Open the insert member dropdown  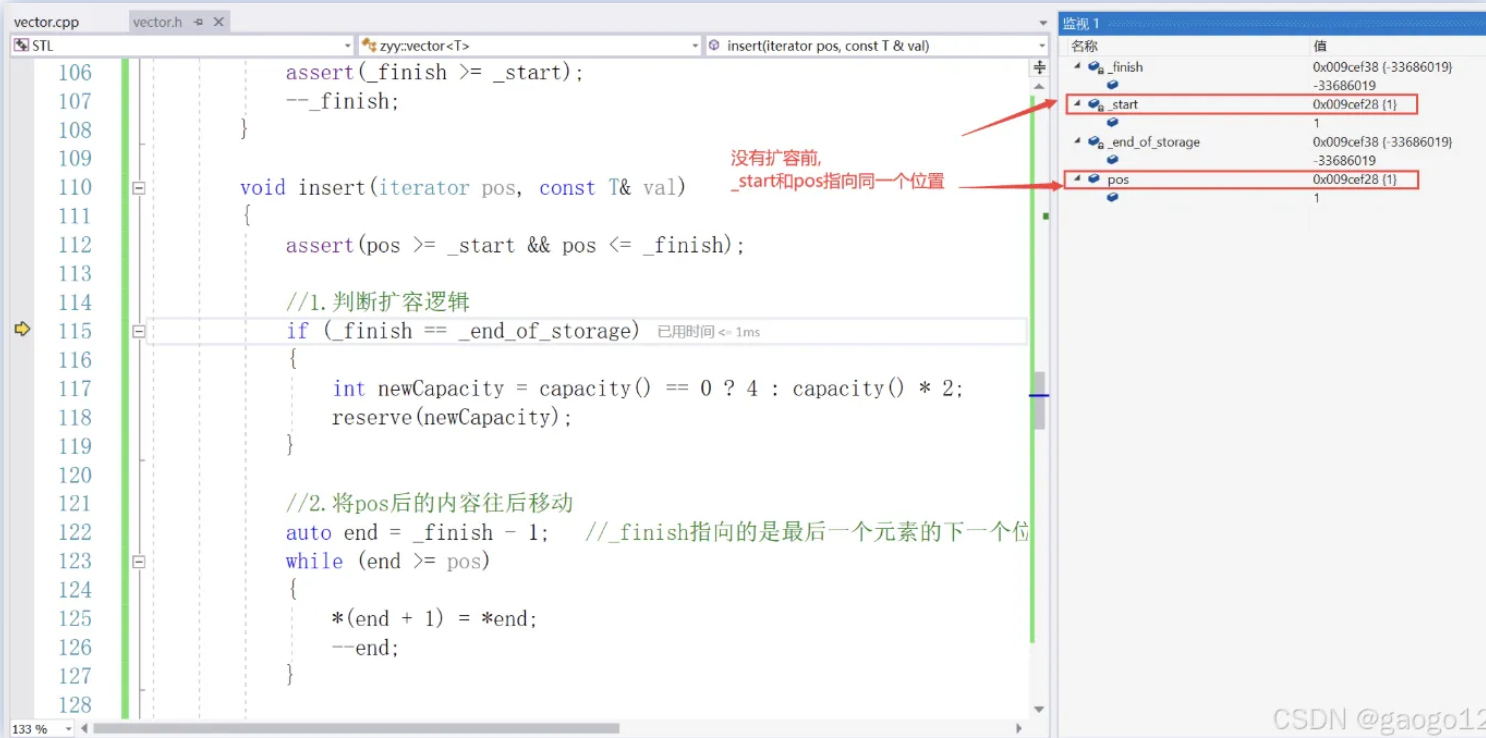(1041, 46)
